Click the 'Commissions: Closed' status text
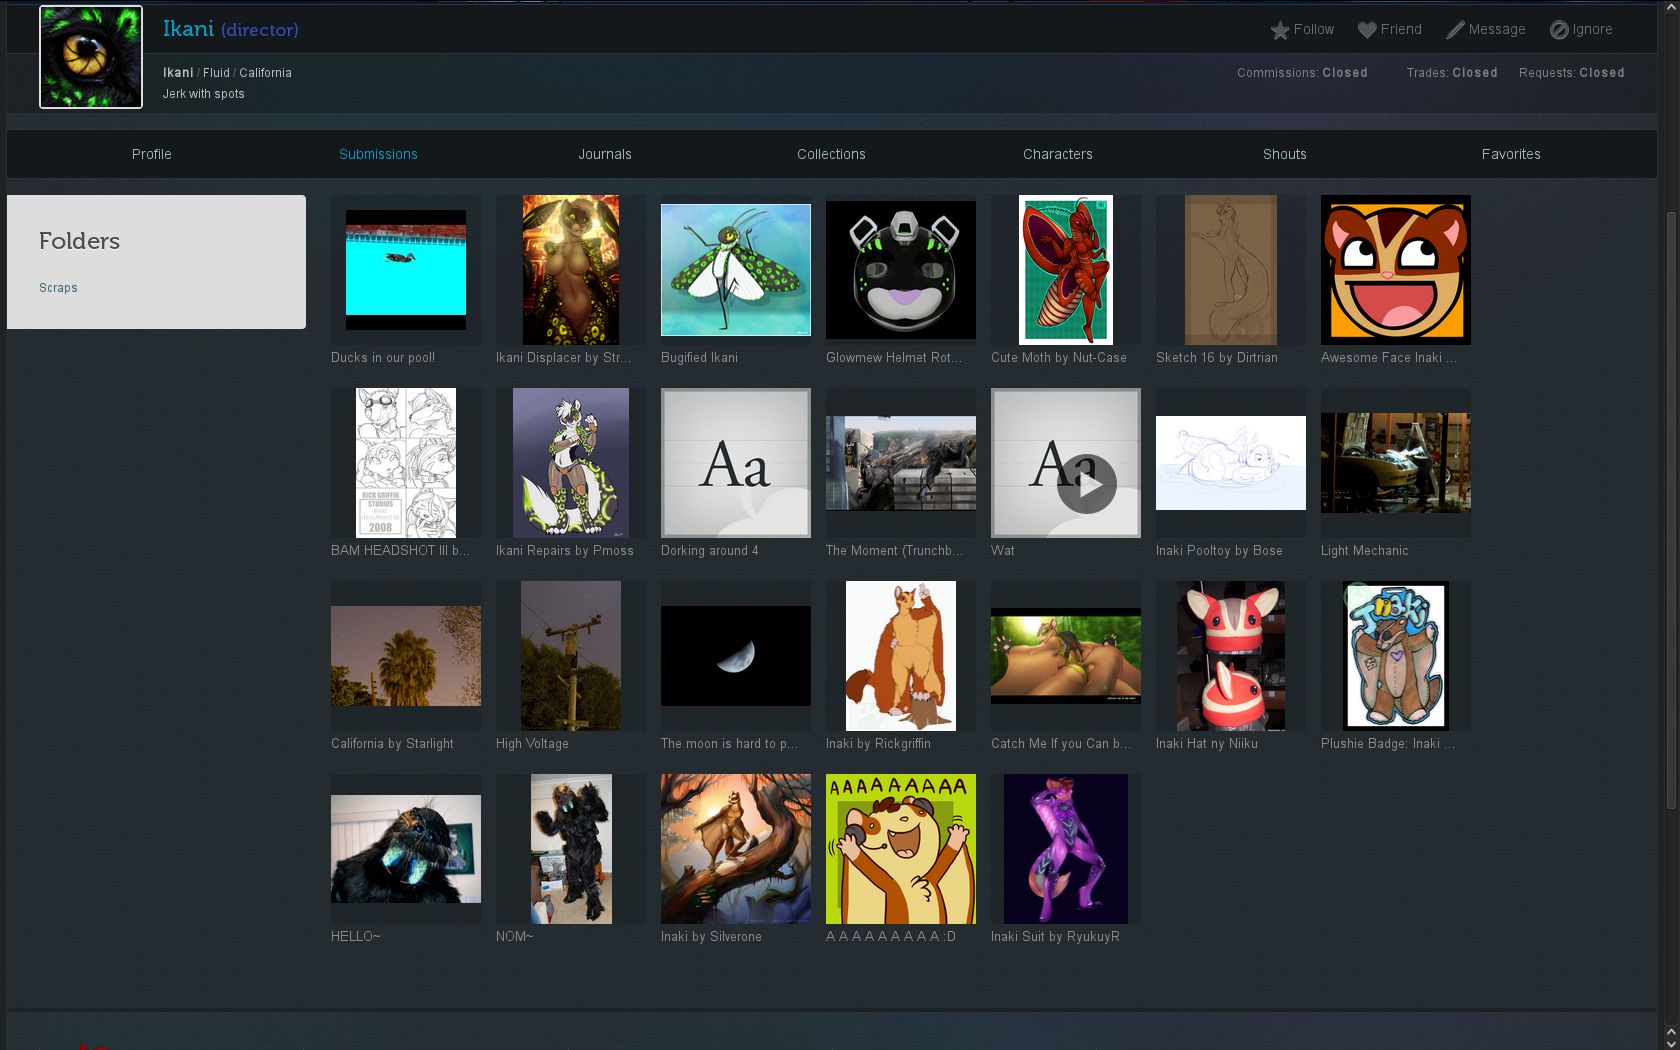Image resolution: width=1680 pixels, height=1050 pixels. [1302, 73]
